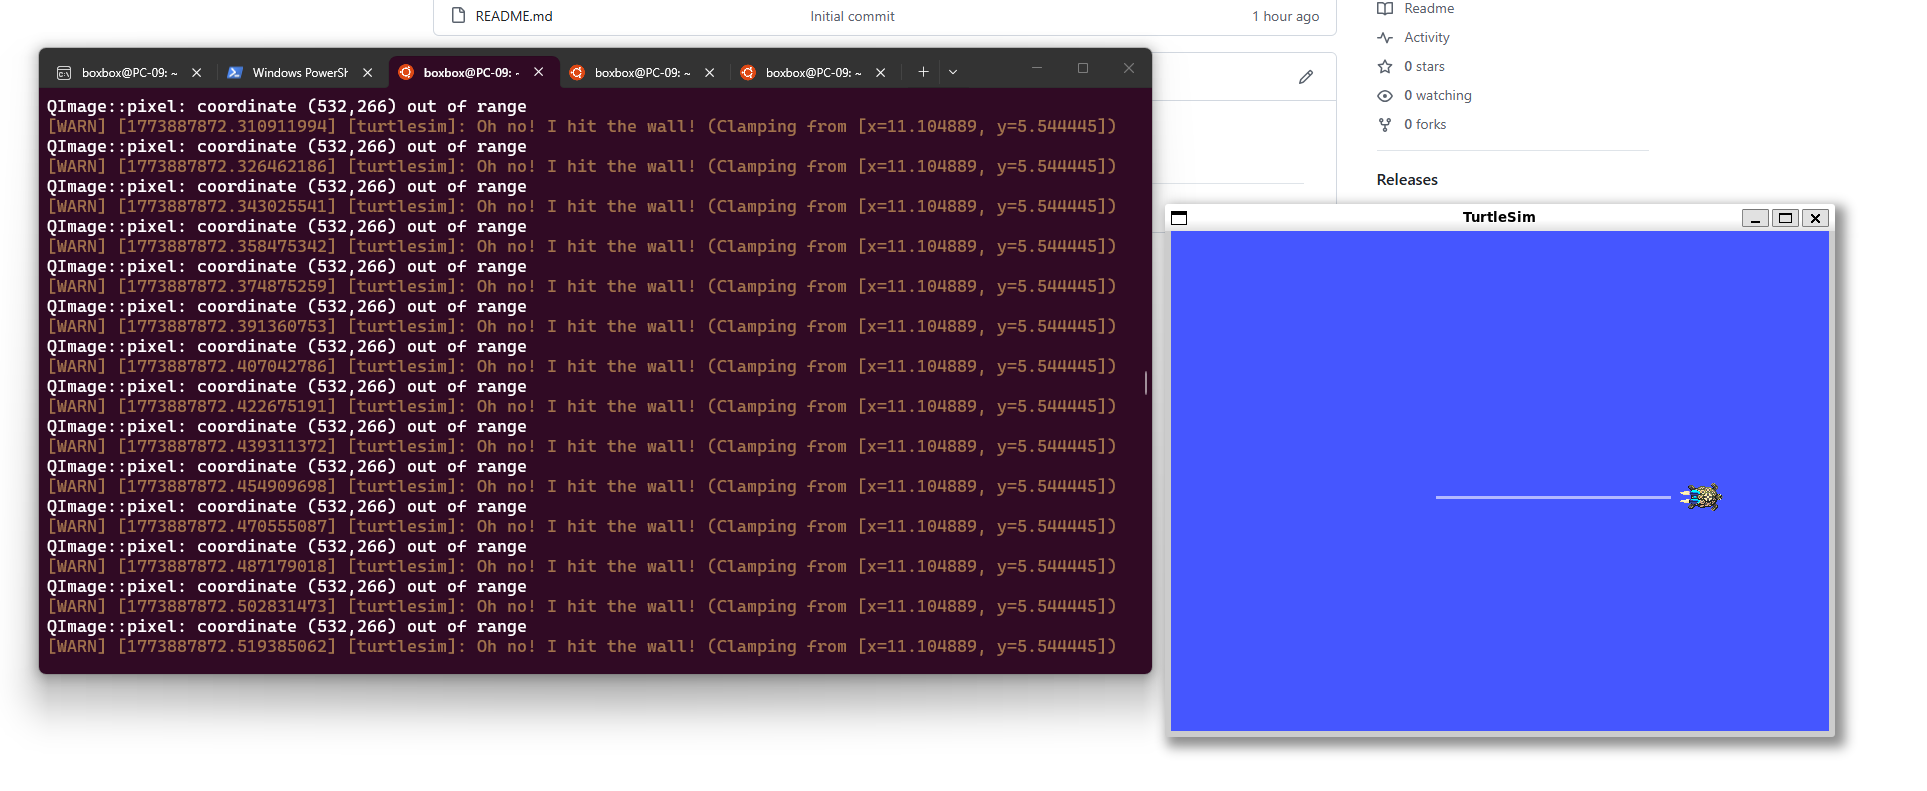Select the fourth boxbox@PC-09 Ubuntu tab
Viewport: 1927px width, 791px height.
click(642, 72)
